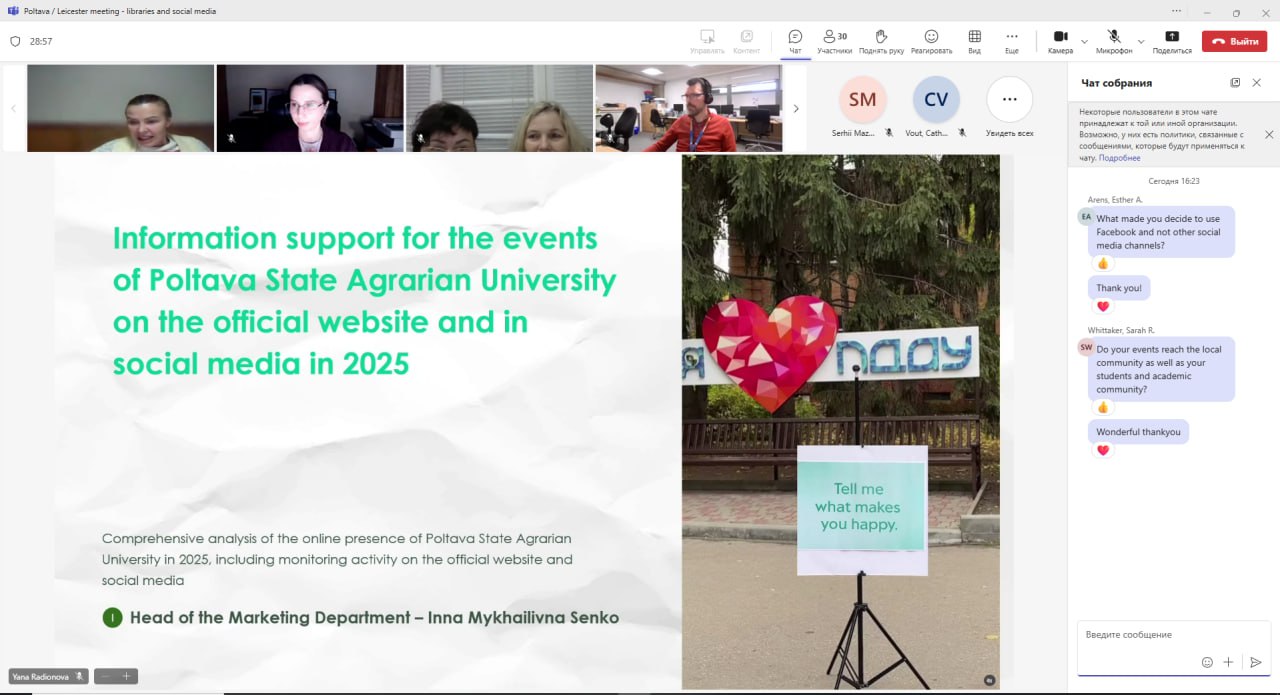Image resolution: width=1280 pixels, height=695 pixels.
Task: Show next participants with right chevron
Action: pos(796,108)
